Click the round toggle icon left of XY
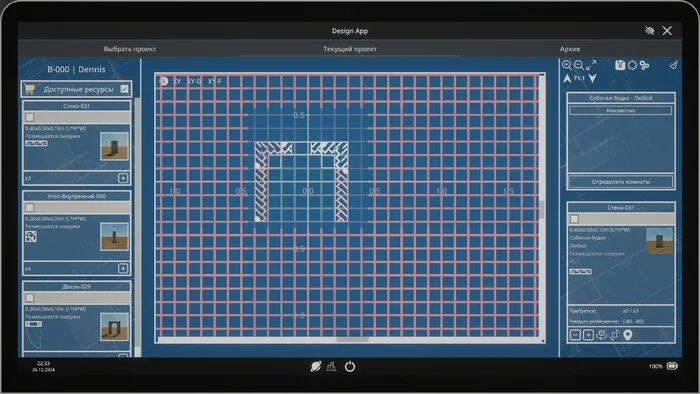 pyautogui.click(x=164, y=81)
